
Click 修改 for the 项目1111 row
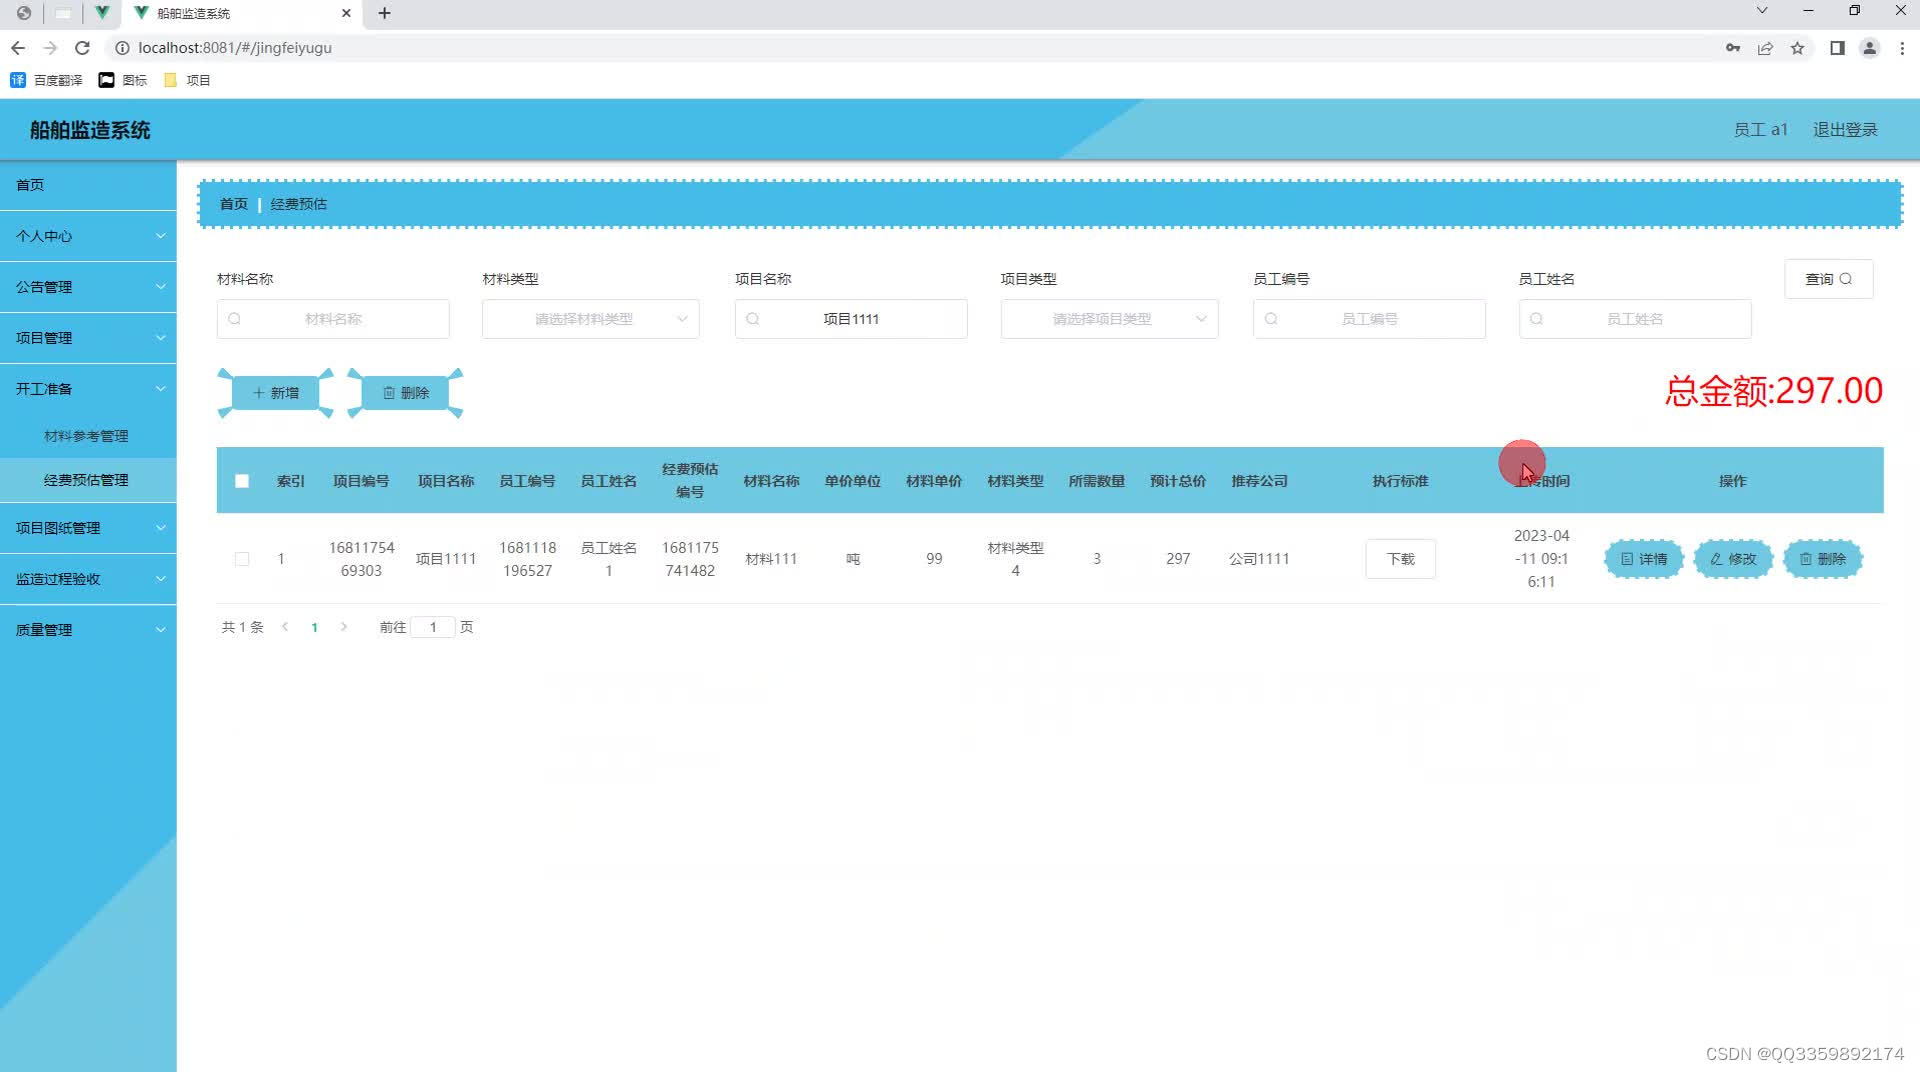[1733, 559]
